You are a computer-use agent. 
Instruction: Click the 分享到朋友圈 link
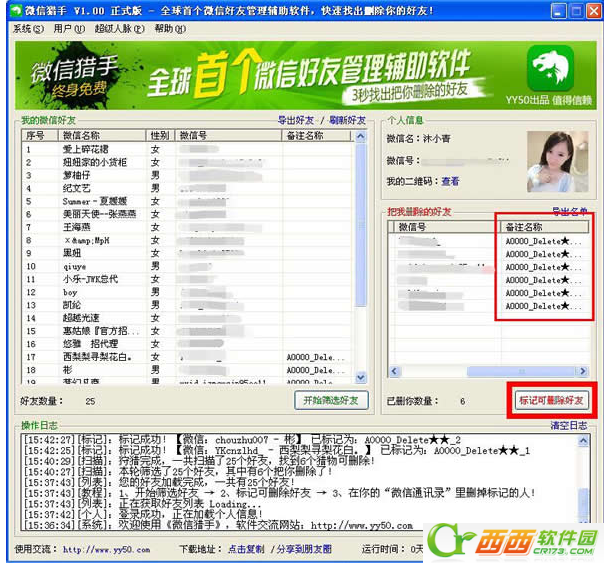tap(304, 549)
